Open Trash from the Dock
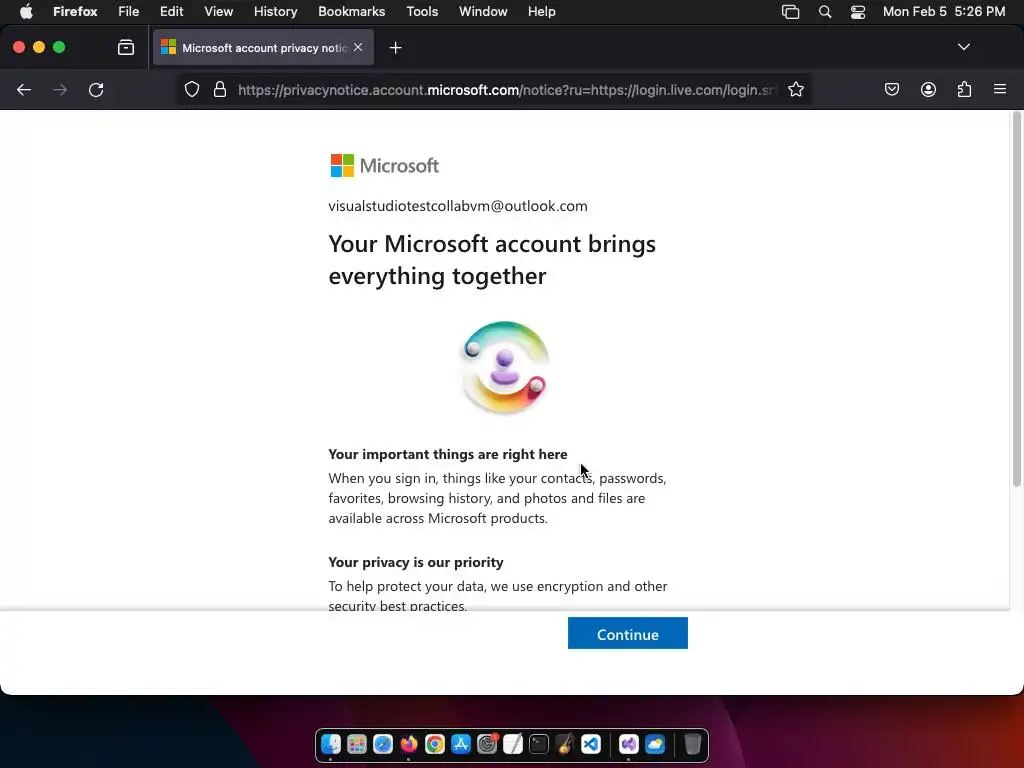This screenshot has width=1024, height=768. pos(692,744)
